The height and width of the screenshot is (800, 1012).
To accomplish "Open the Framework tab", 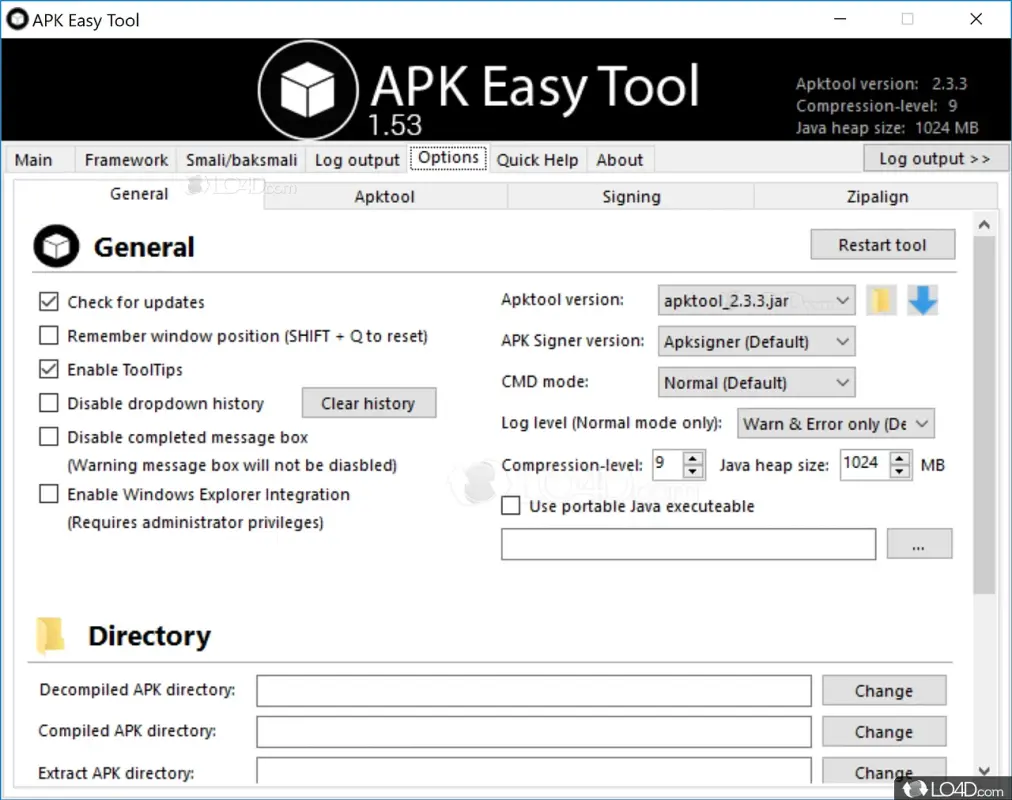I will click(x=126, y=160).
